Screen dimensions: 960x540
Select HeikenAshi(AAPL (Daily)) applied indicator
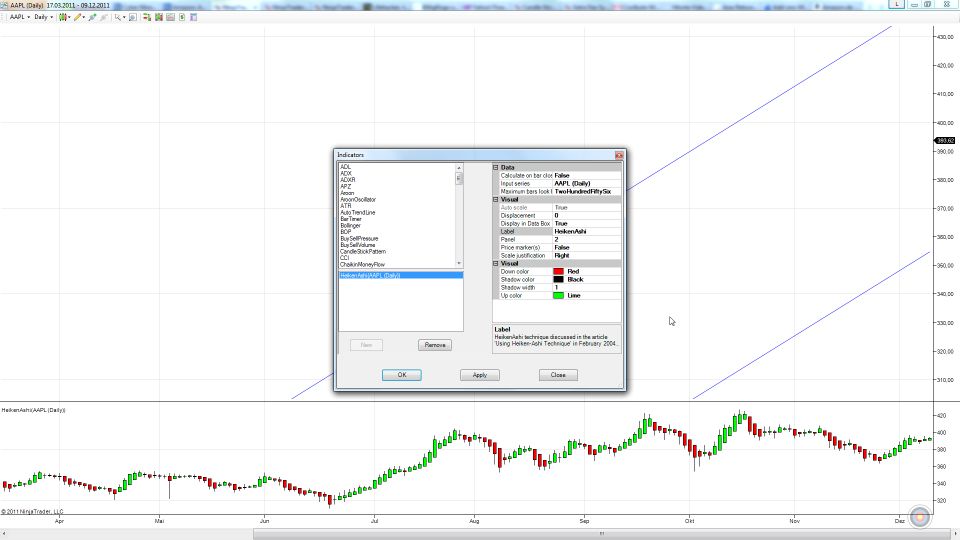[x=400, y=276]
